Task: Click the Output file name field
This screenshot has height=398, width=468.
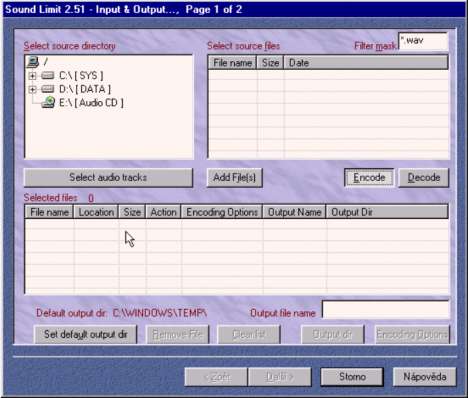Action: [386, 310]
